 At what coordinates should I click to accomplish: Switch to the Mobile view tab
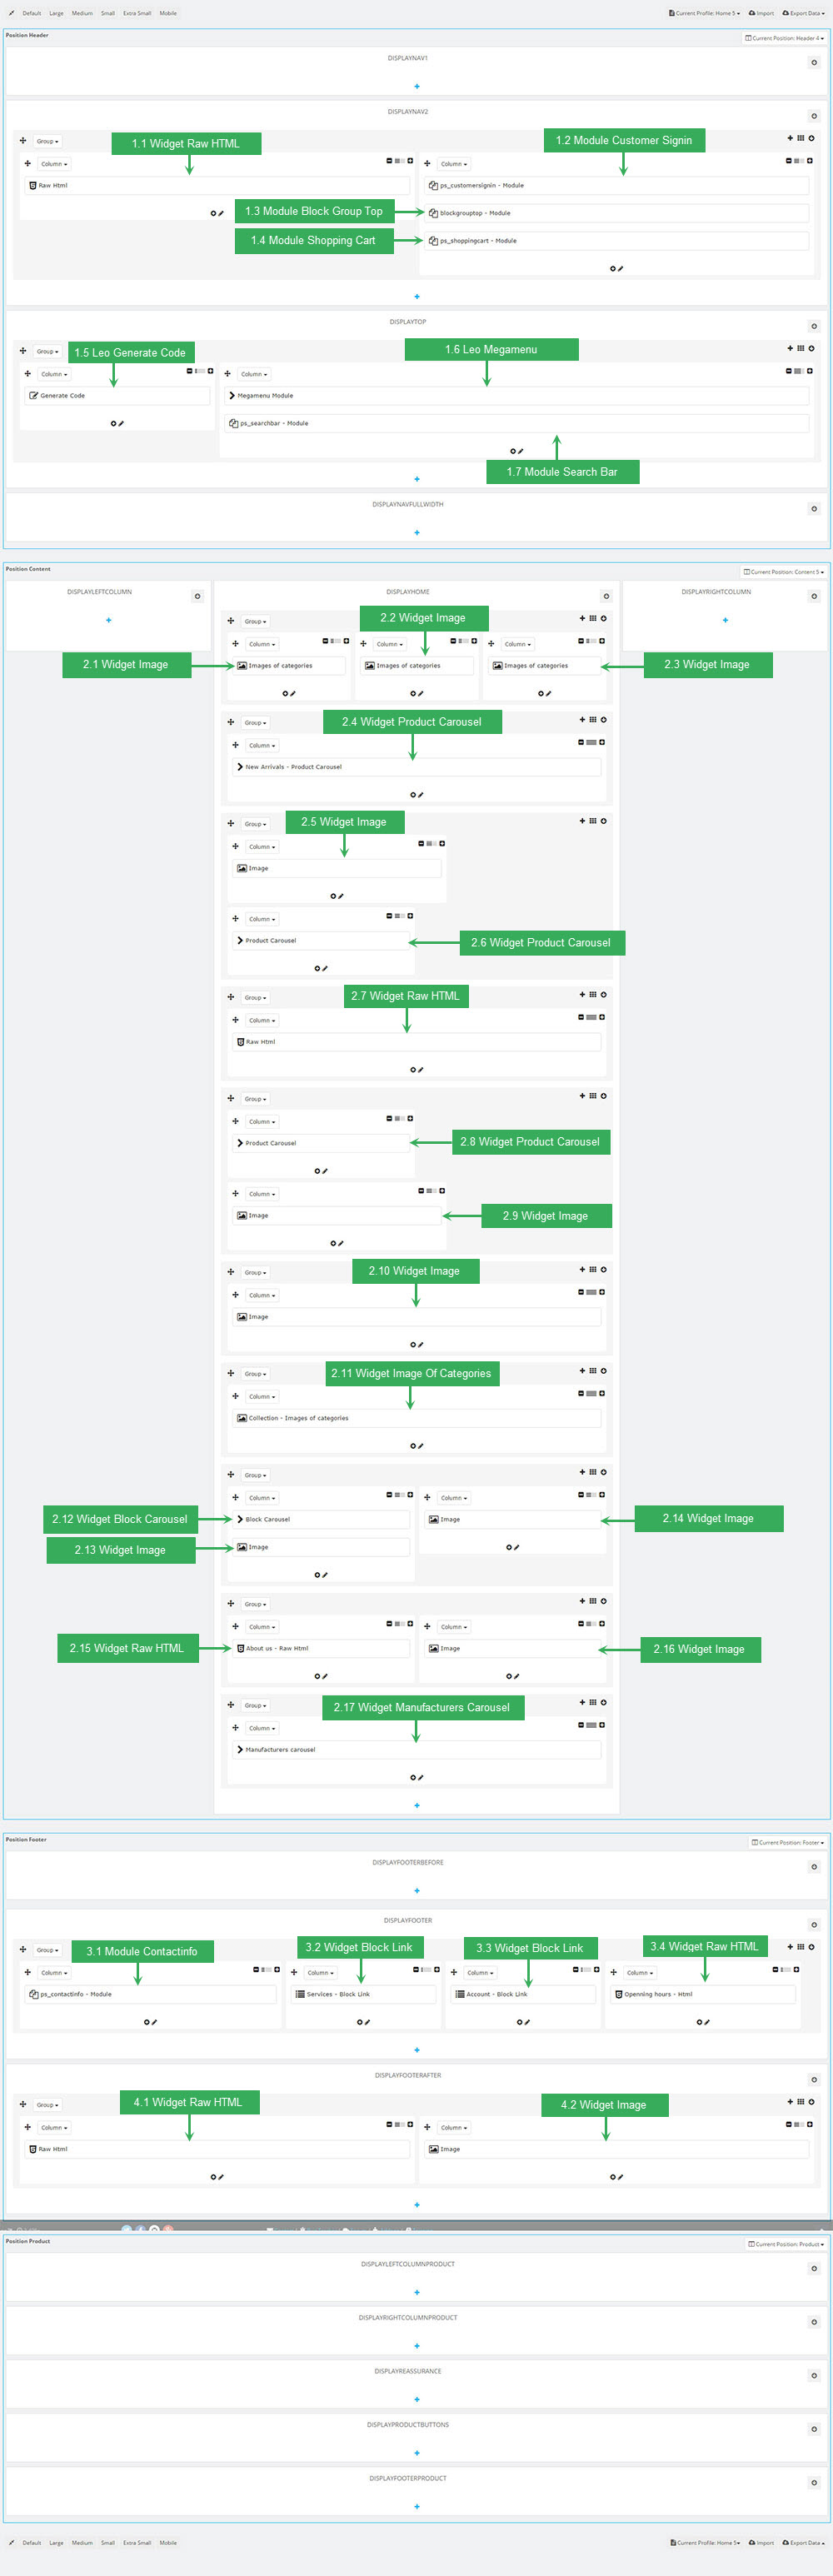[168, 13]
